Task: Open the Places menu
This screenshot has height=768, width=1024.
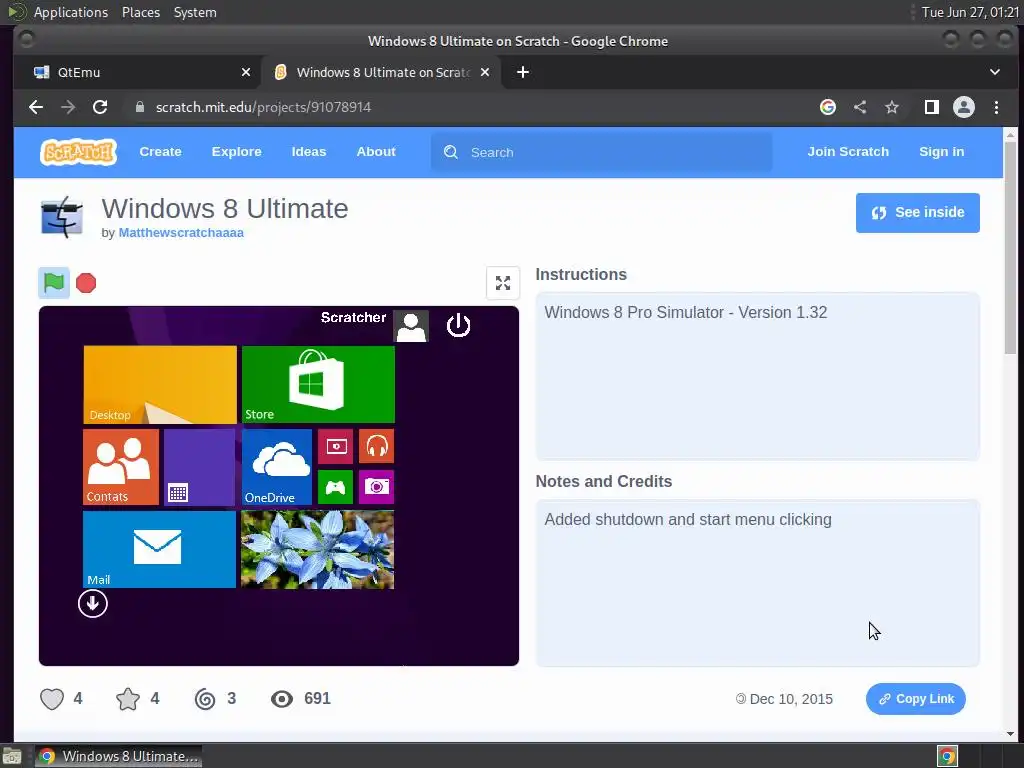Action: 141,12
